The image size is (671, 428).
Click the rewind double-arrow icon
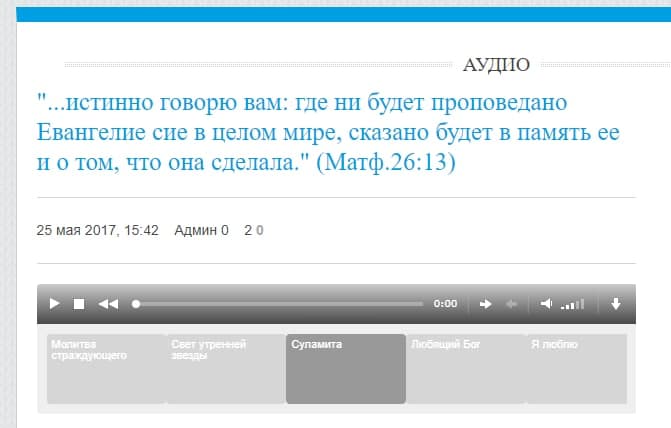(108, 304)
